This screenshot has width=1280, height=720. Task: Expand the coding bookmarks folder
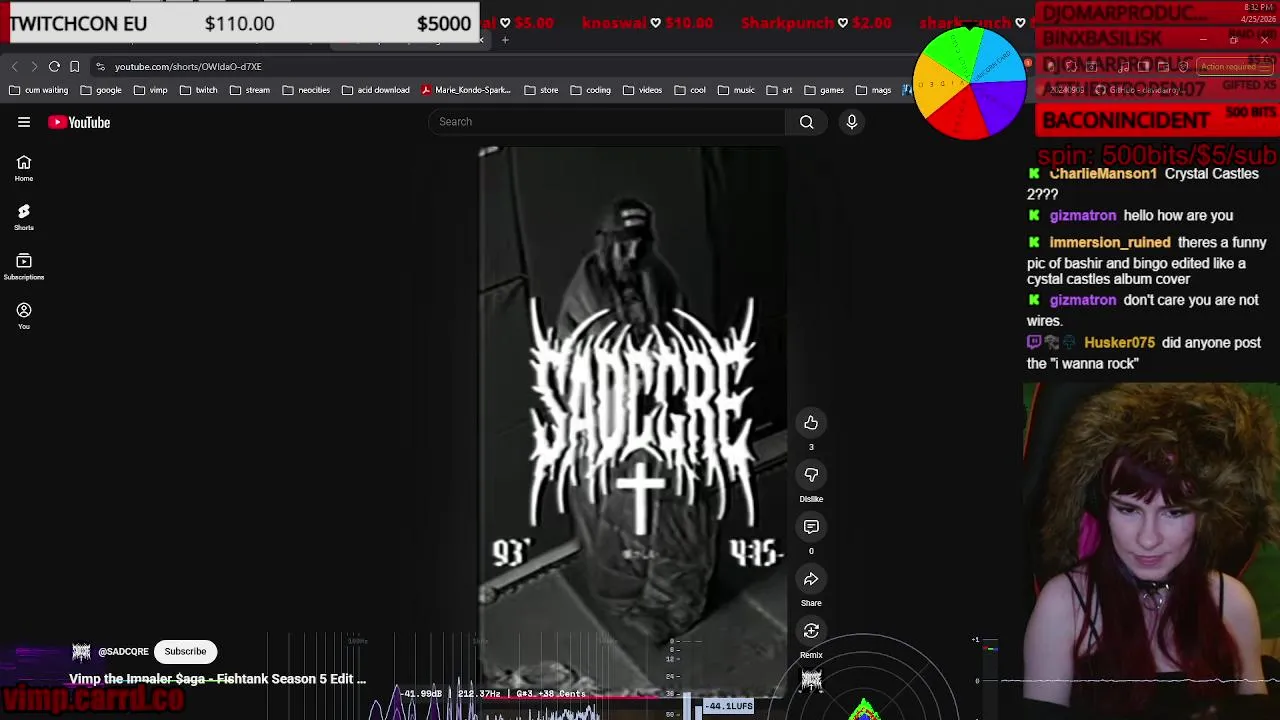click(591, 90)
